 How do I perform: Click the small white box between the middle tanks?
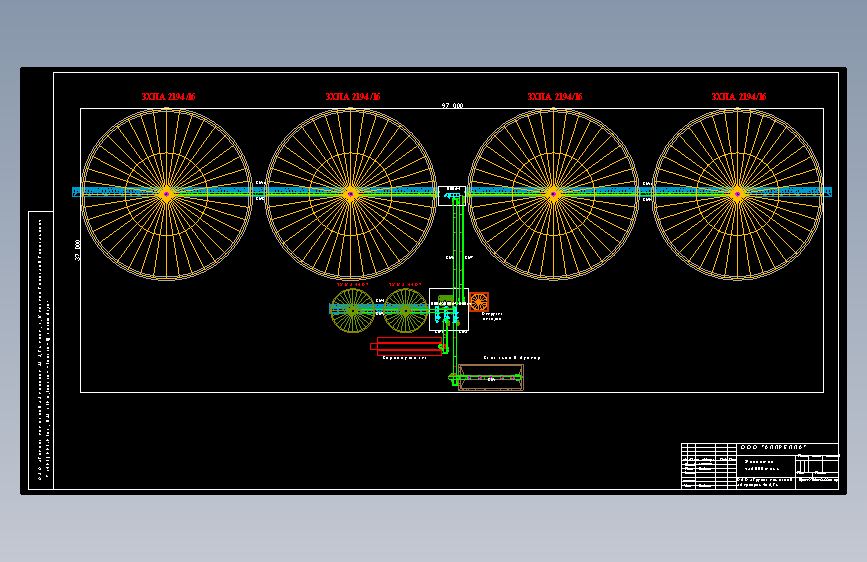(x=452, y=196)
